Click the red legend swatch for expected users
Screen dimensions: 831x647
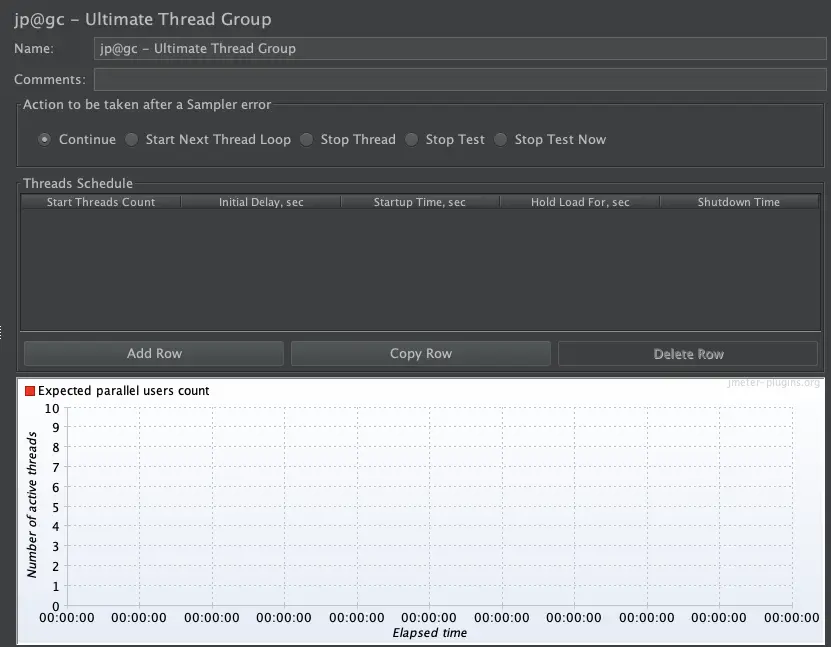click(x=30, y=391)
